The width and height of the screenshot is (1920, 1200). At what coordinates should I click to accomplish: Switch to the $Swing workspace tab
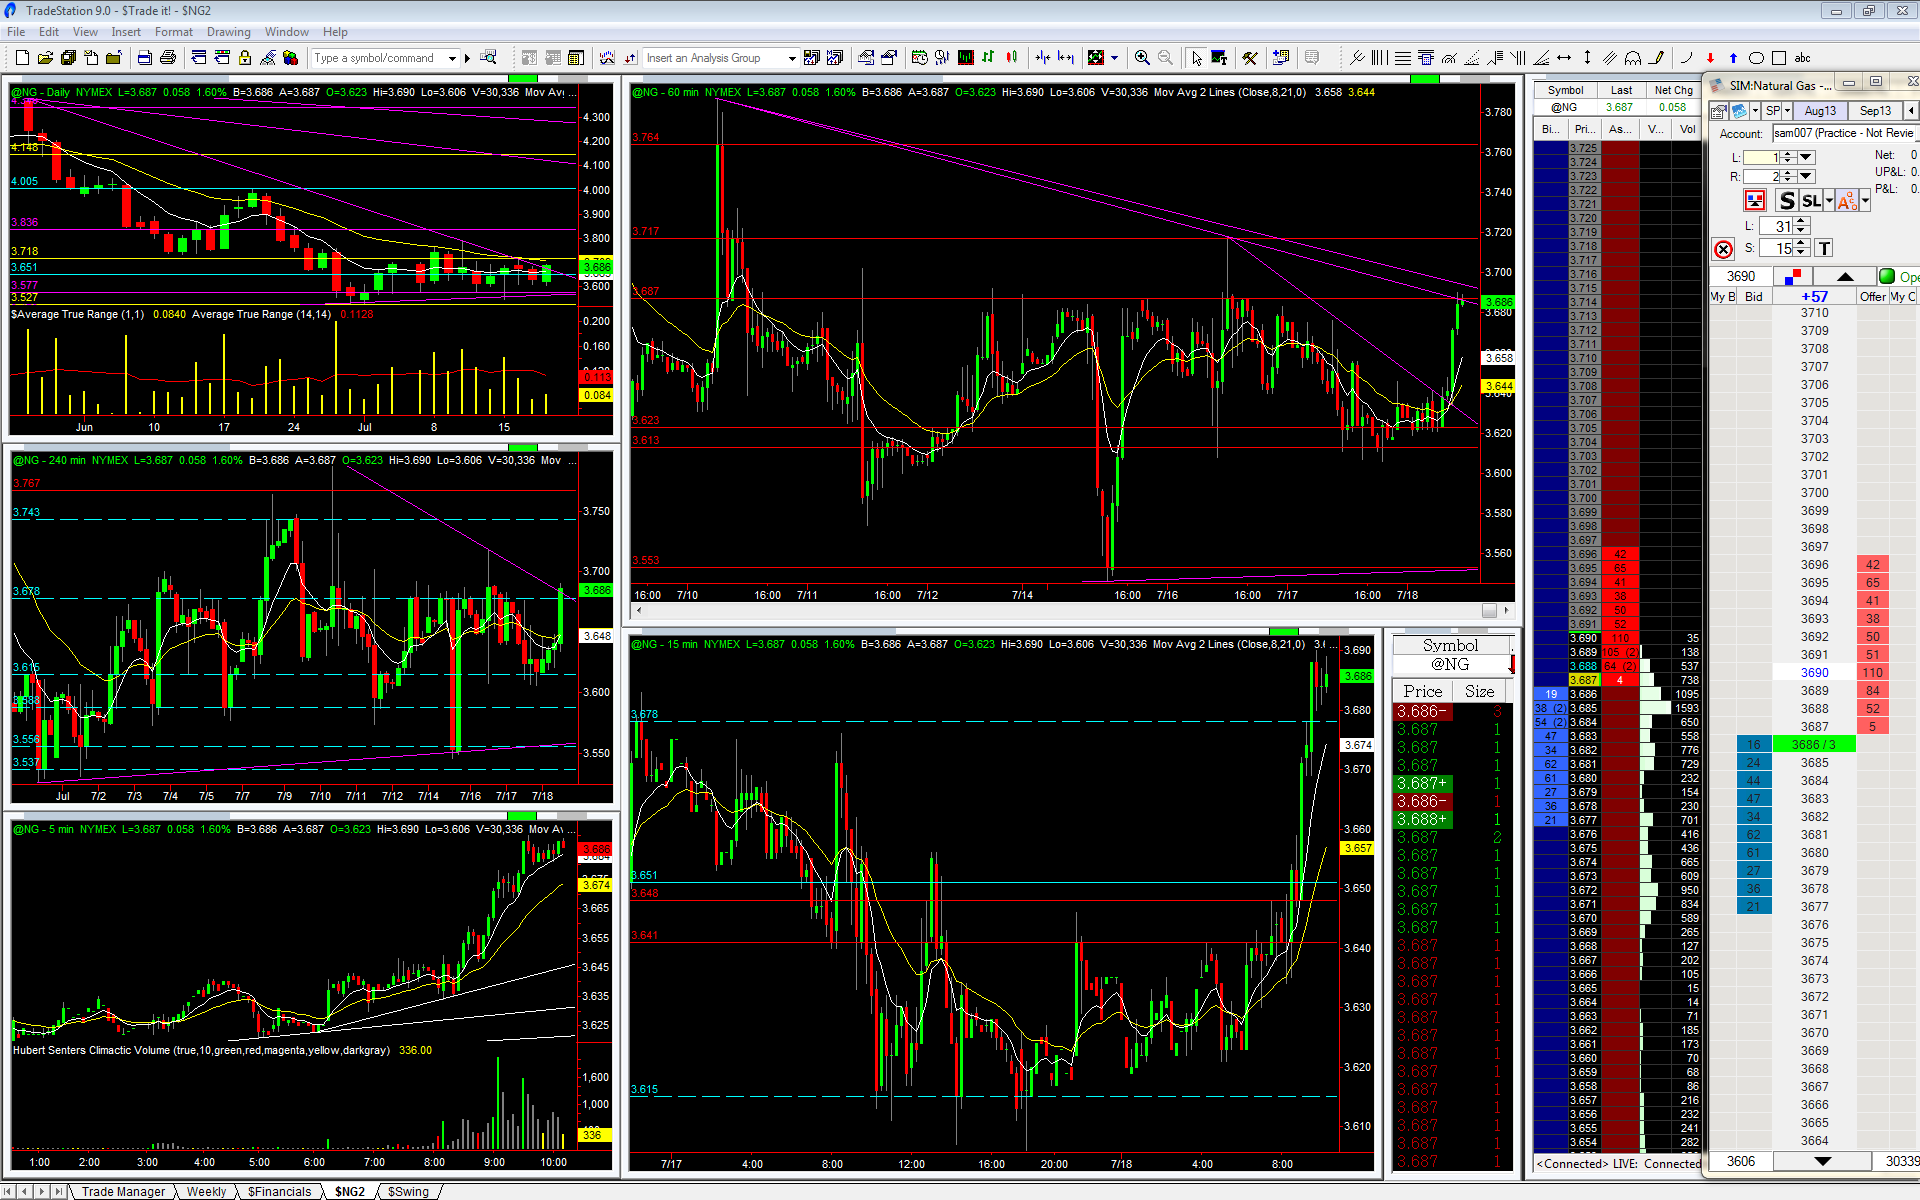tap(408, 1191)
